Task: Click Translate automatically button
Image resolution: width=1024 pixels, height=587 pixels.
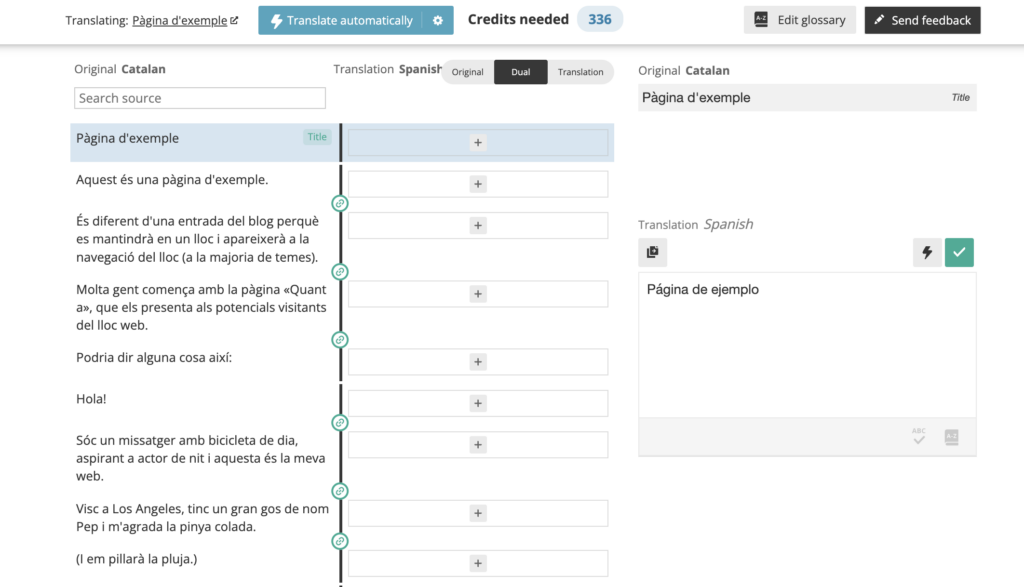Action: coord(341,20)
